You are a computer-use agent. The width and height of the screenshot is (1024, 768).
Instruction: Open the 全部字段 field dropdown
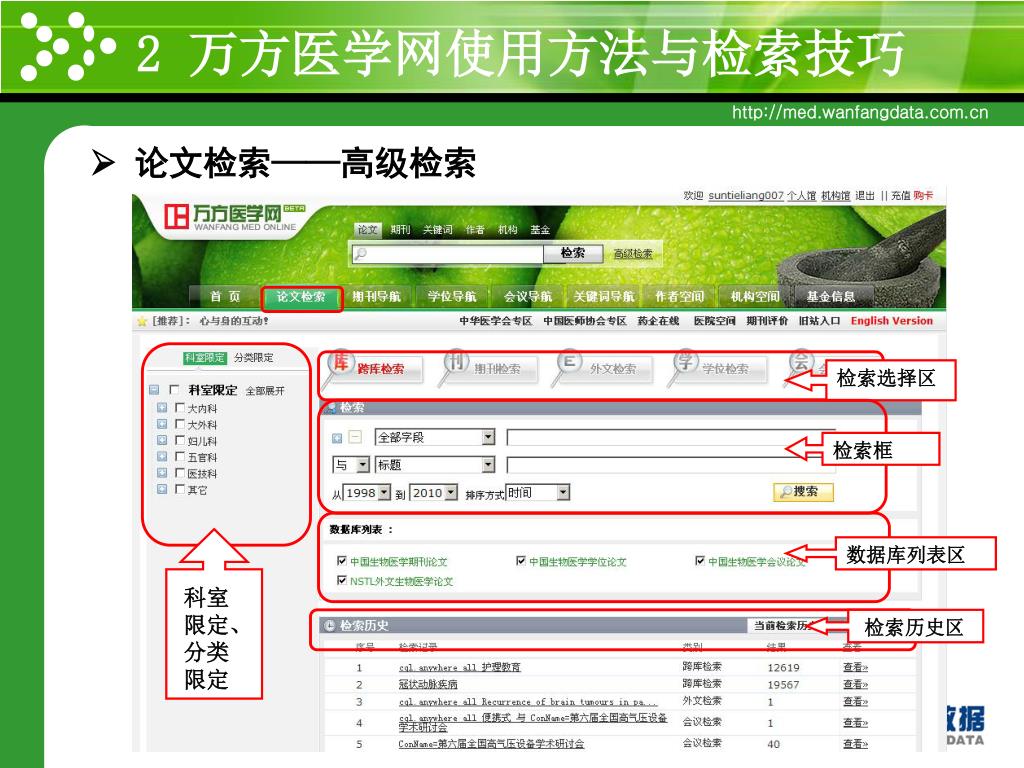click(435, 437)
